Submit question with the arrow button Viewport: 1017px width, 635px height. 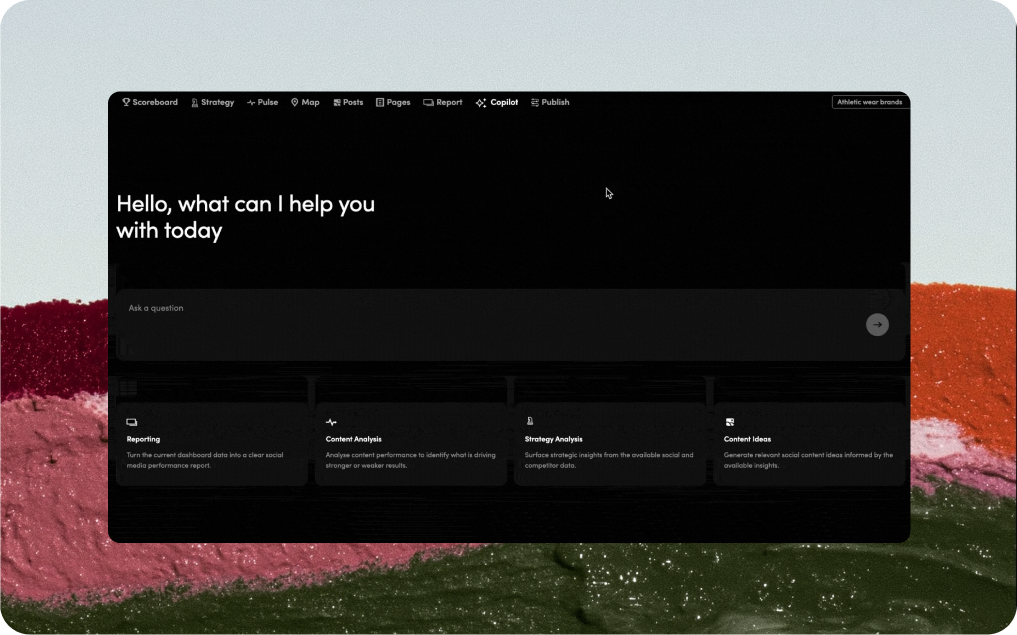(877, 325)
